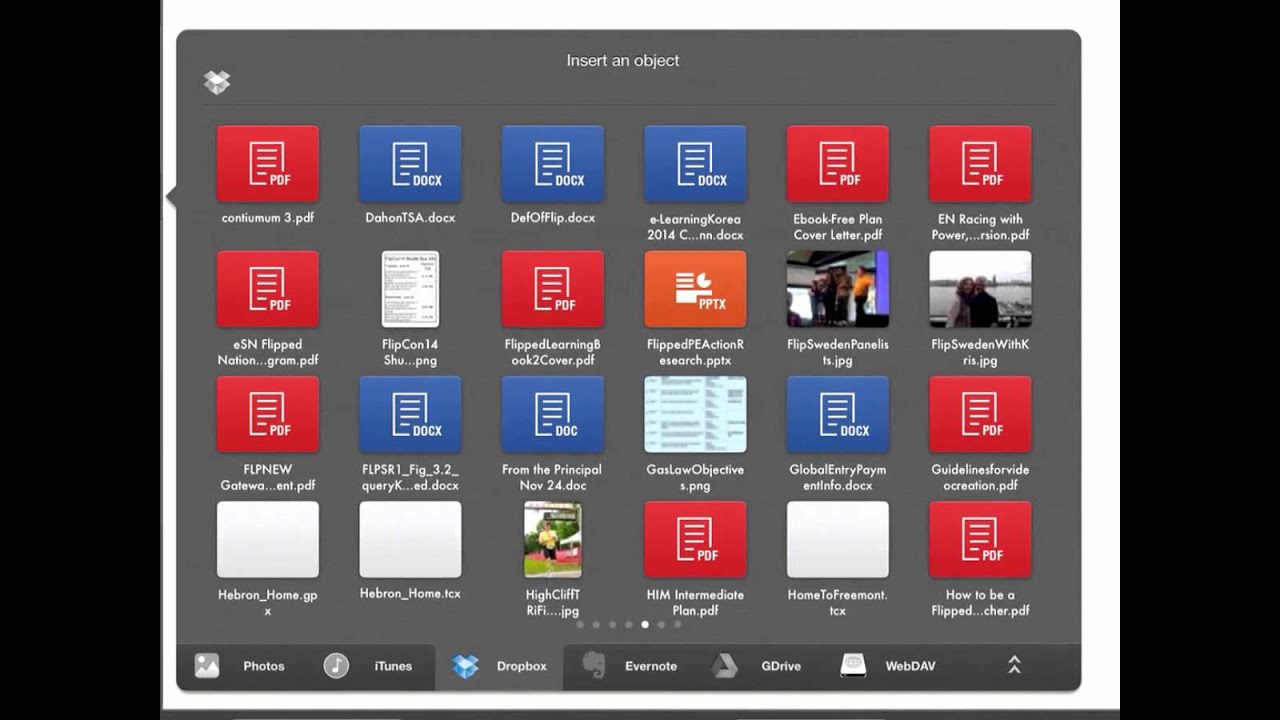The image size is (1280, 720).
Task: Open Ebook-Free Plan Cover Letter.pdf icon
Action: 838,164
